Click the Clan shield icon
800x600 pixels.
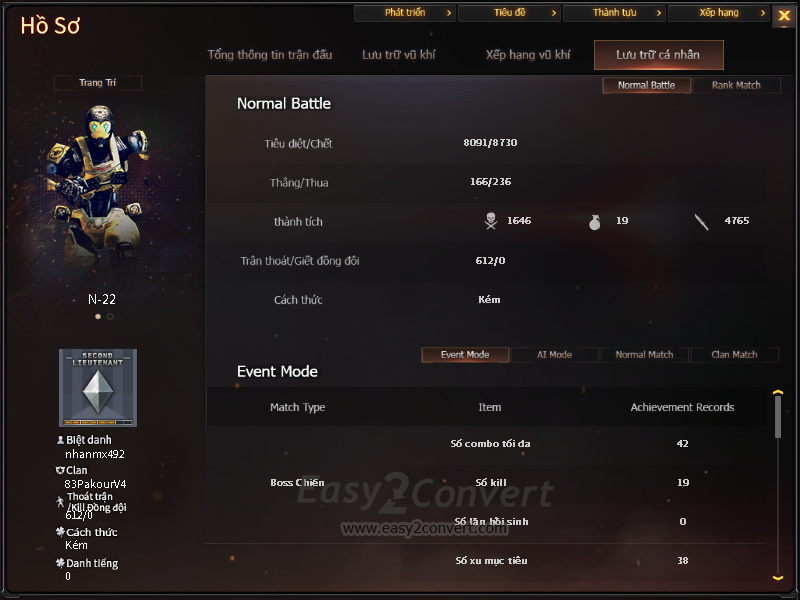[60, 470]
